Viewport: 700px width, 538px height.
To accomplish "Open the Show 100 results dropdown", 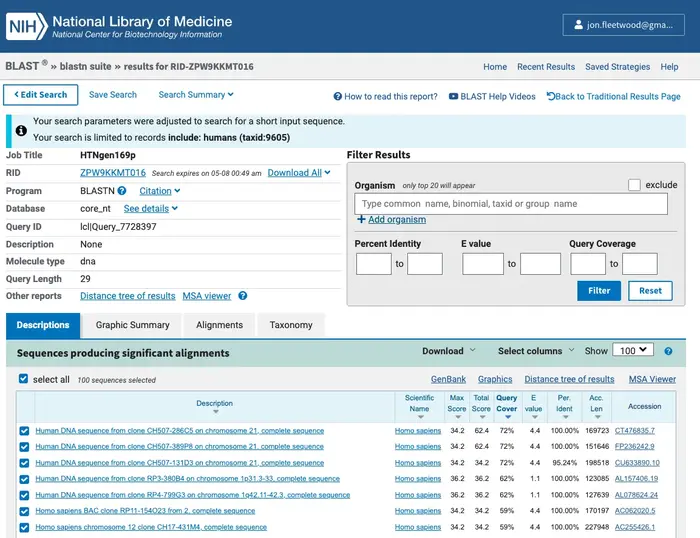I will 633,350.
